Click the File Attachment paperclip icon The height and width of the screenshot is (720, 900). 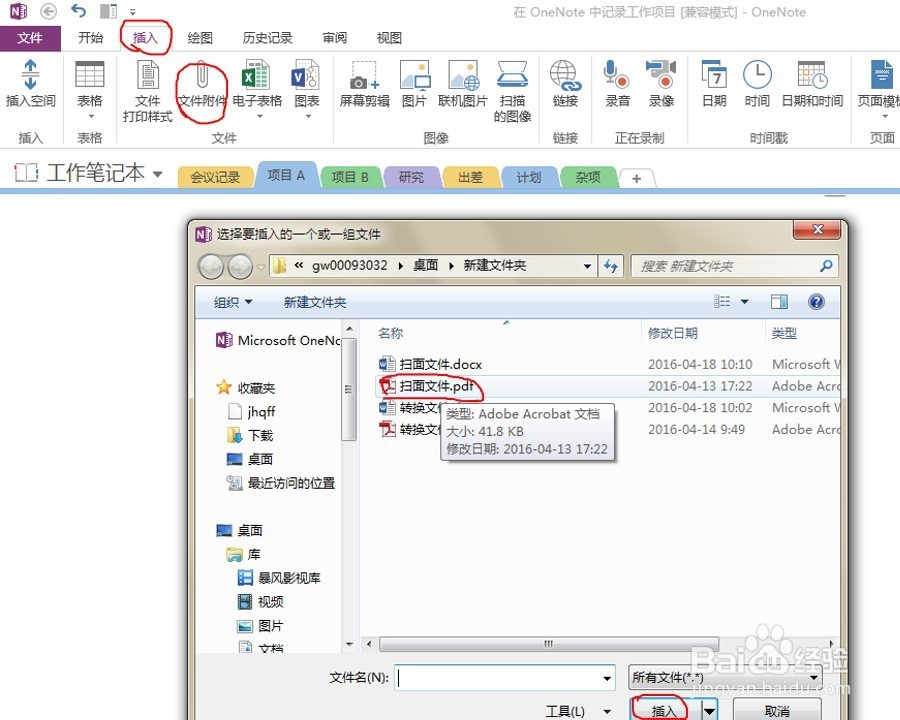(201, 75)
